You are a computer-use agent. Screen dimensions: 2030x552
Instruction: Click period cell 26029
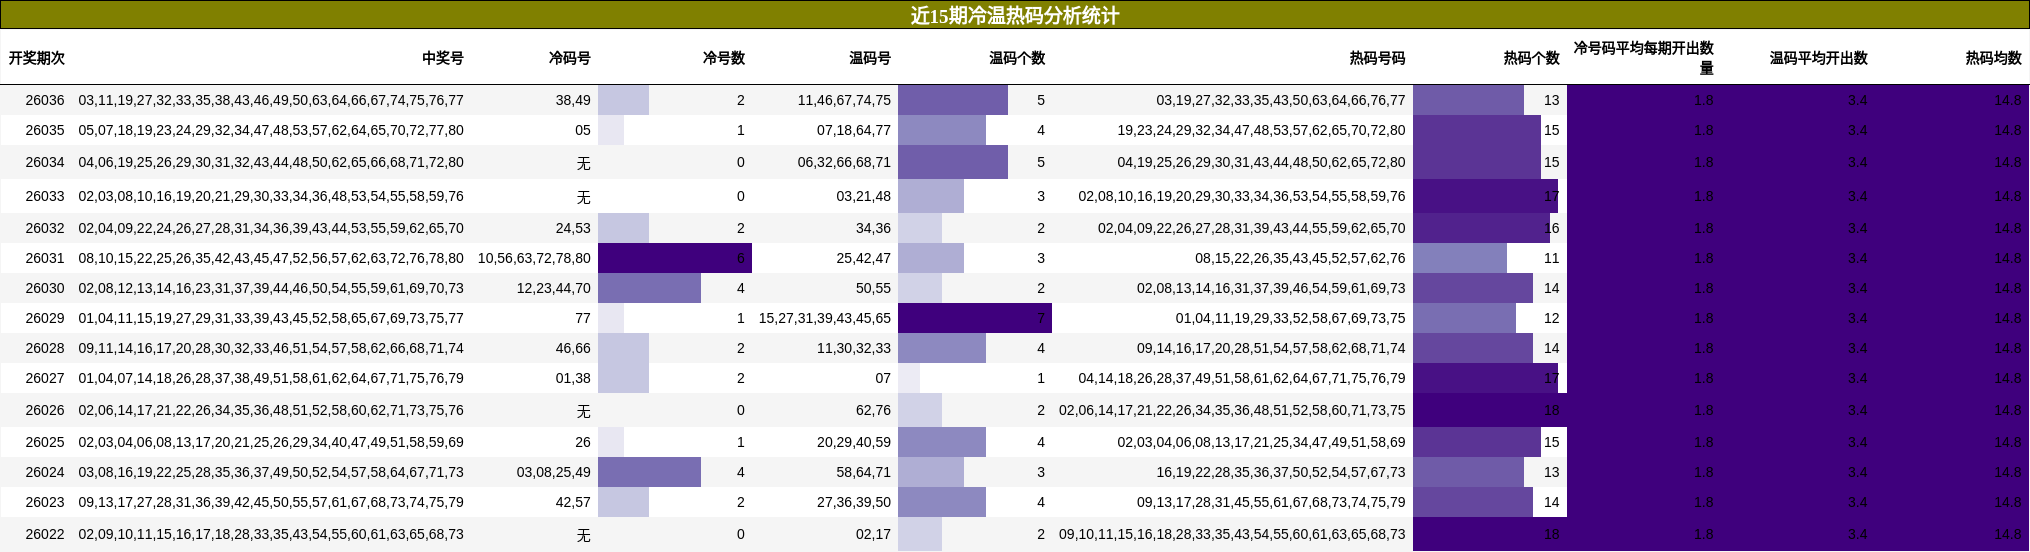(x=45, y=318)
